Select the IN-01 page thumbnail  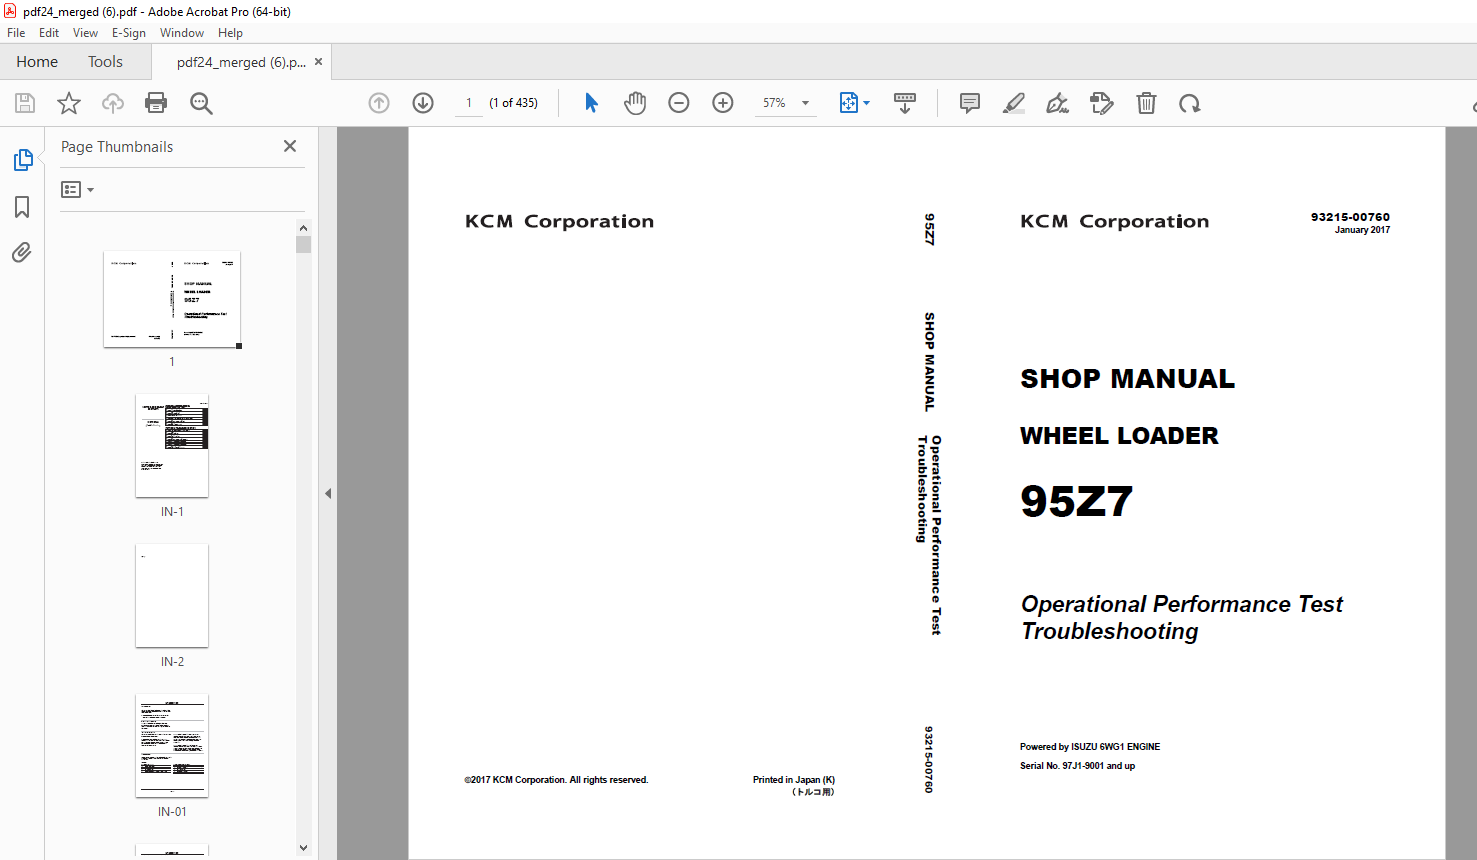[172, 746]
